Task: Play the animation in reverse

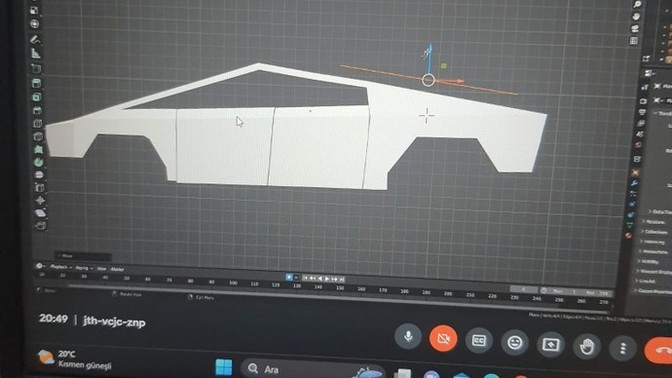Action: click(x=320, y=279)
